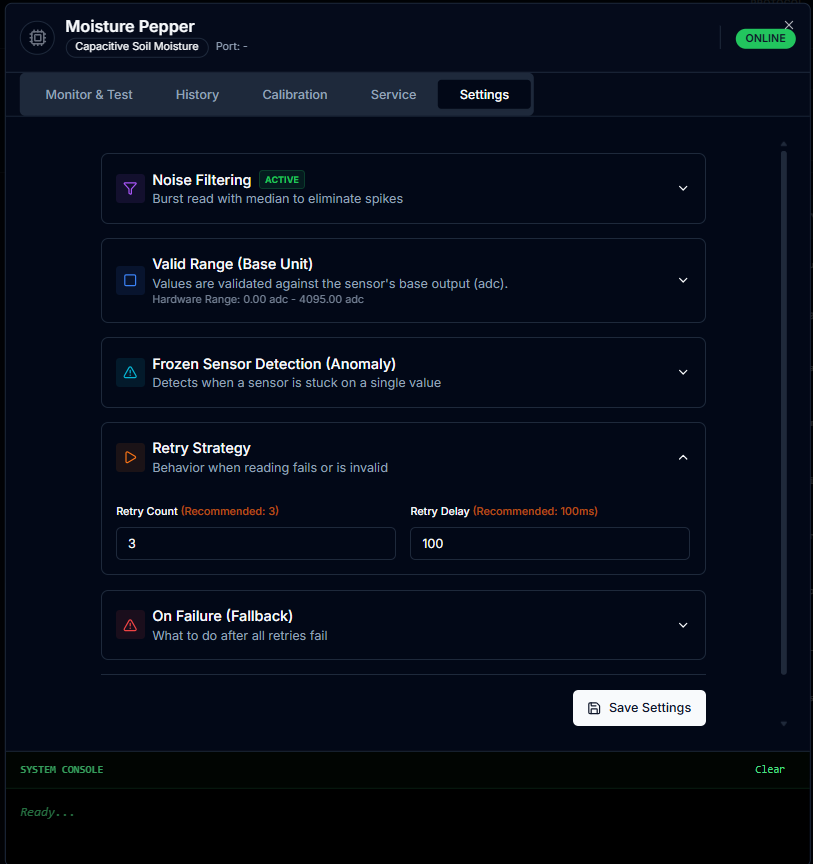
Task: Expand the On Failure (Fallback) chevron
Action: tap(683, 625)
